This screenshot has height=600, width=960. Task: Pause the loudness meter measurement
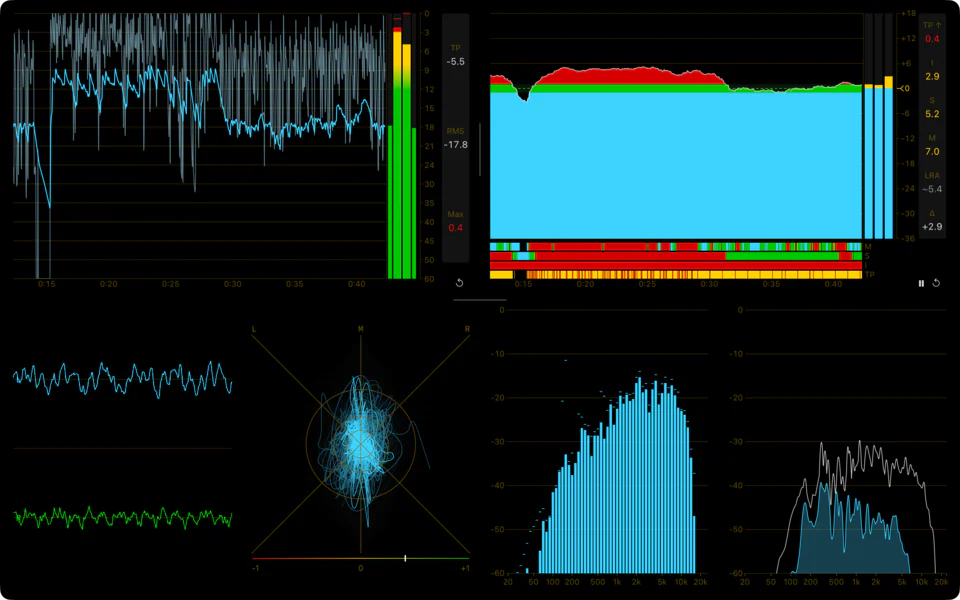click(x=921, y=283)
